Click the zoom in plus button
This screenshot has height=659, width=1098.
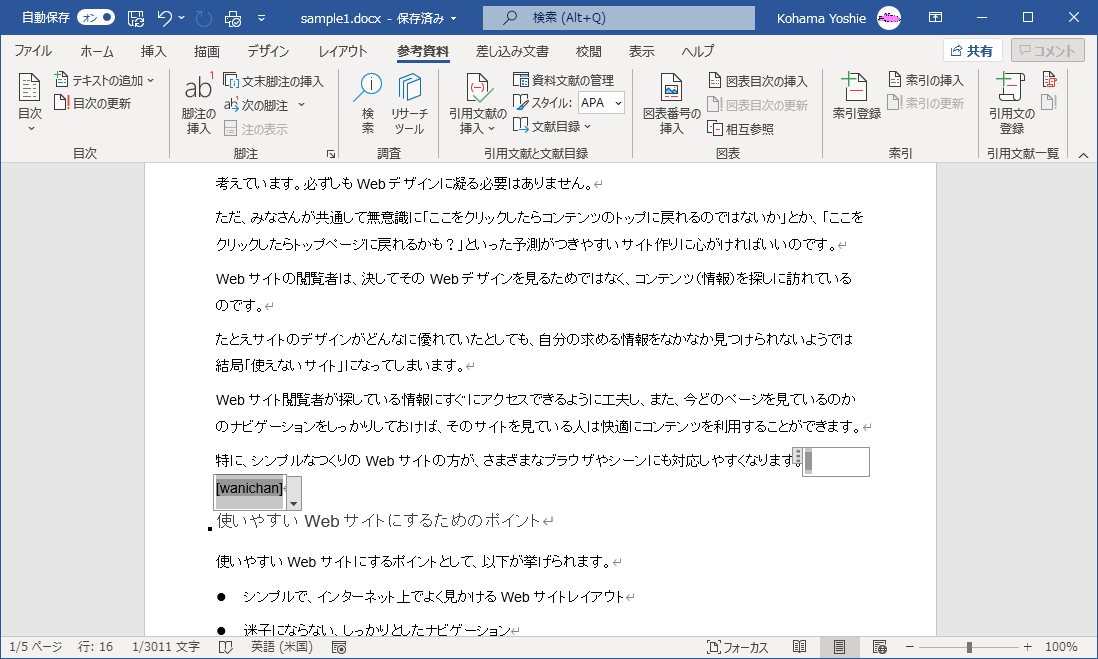[x=1027, y=647]
